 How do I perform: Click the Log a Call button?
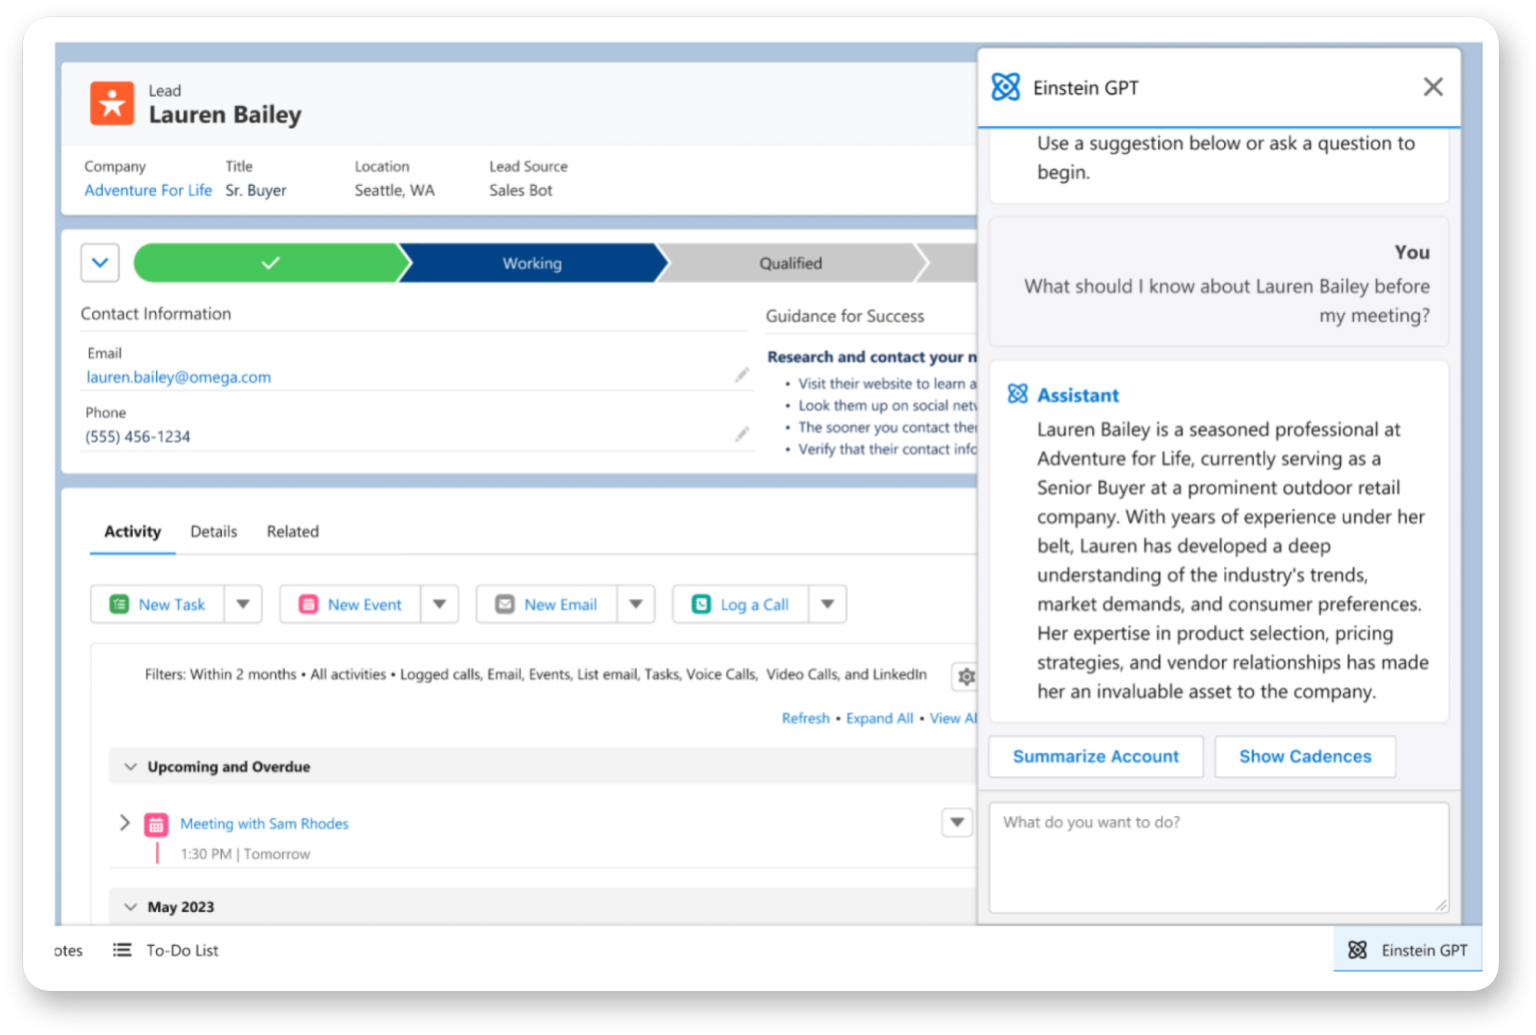tap(740, 604)
